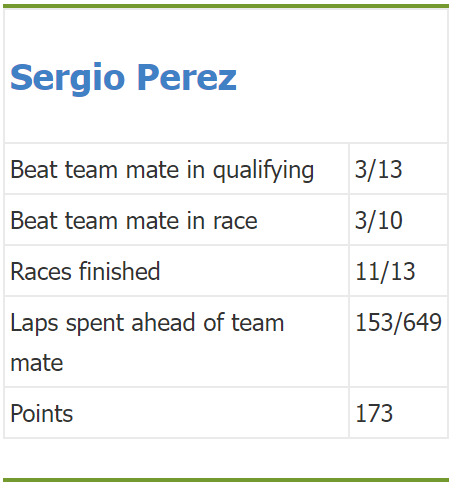The height and width of the screenshot is (488, 456).
Task: Select the 11/13 races finished value
Action: pos(385,271)
